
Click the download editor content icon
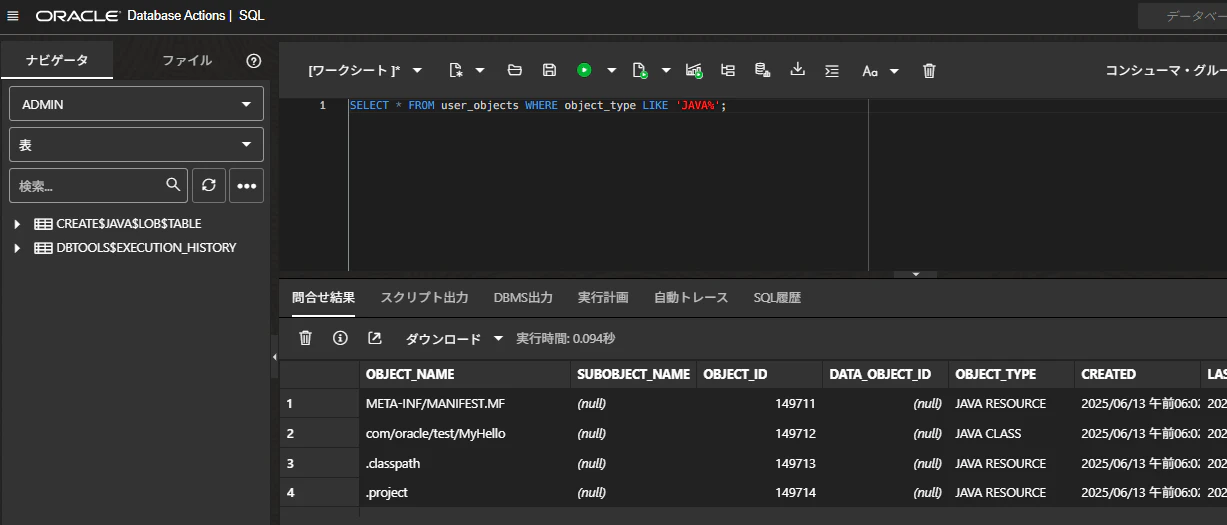[797, 70]
